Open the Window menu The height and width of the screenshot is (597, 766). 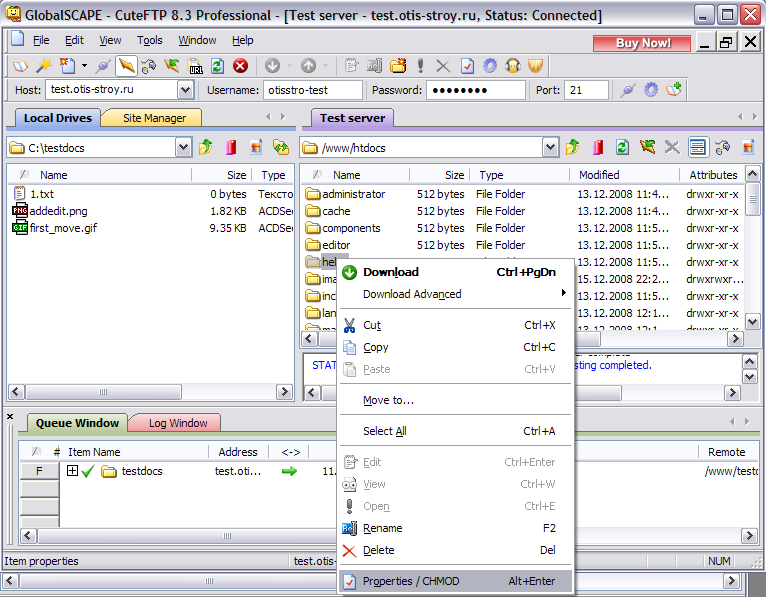click(197, 40)
